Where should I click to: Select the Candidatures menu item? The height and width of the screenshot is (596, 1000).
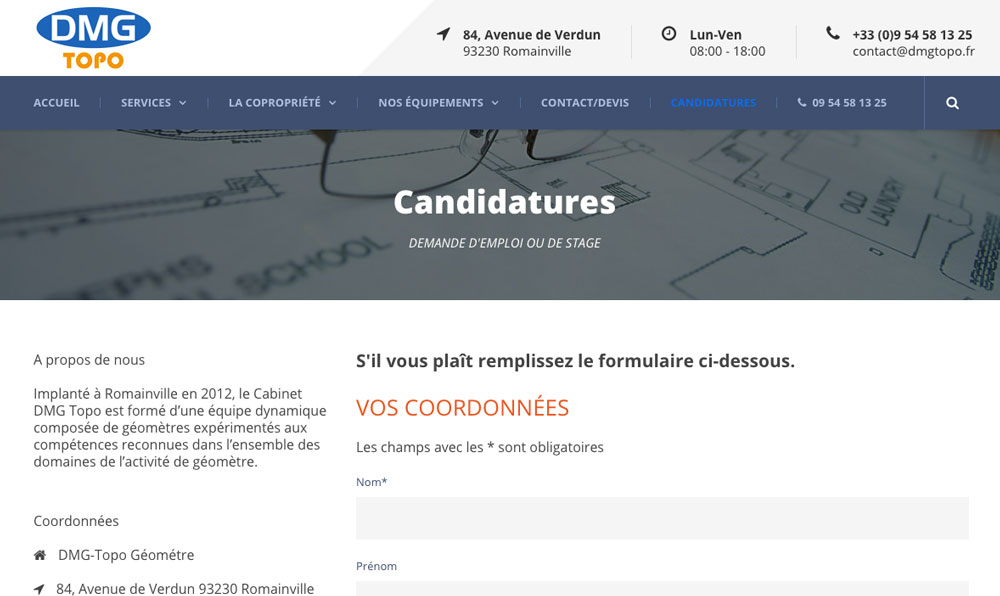click(713, 103)
